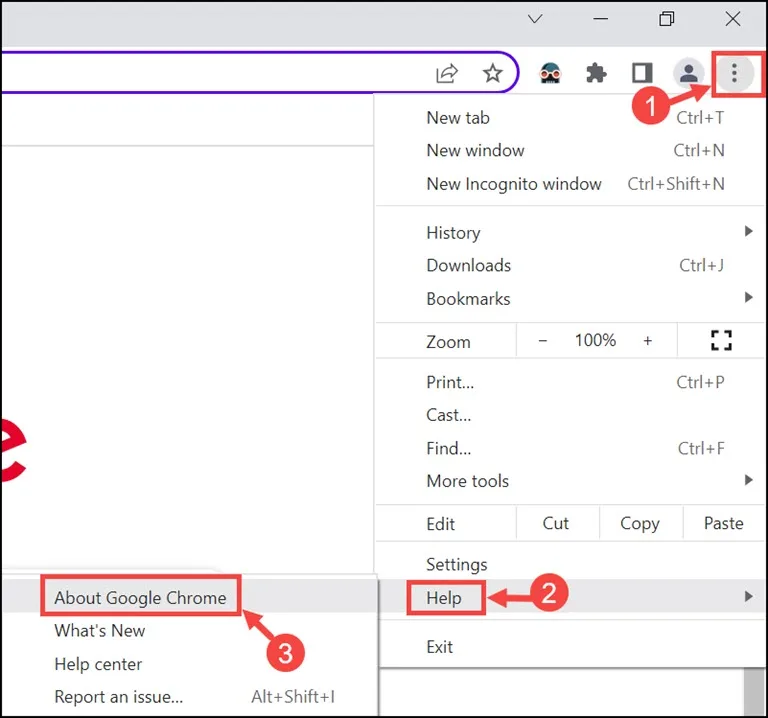Image resolution: width=768 pixels, height=718 pixels.
Task: Click Paste in the Edit row
Action: (x=723, y=523)
